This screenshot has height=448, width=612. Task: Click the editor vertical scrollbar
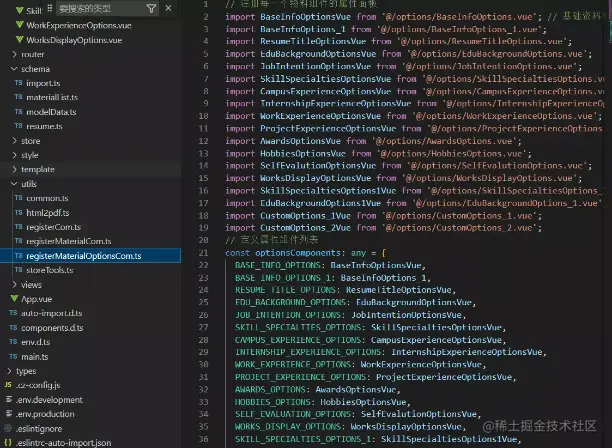click(609, 224)
